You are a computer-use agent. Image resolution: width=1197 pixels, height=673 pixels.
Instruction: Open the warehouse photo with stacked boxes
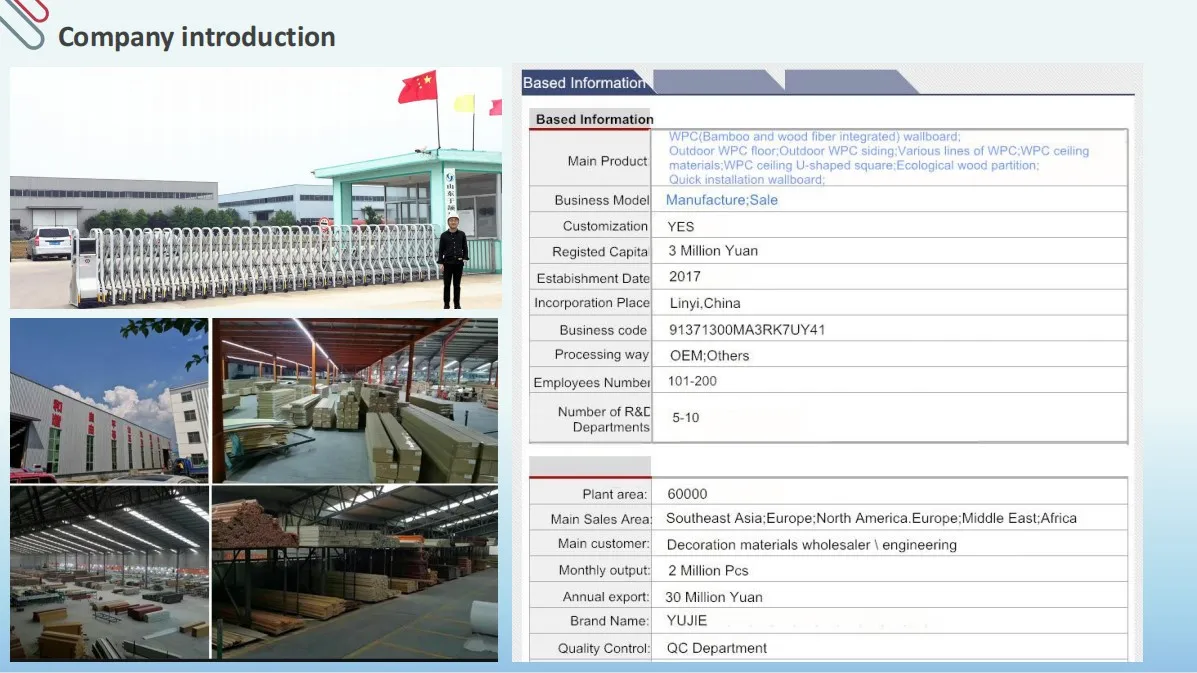point(355,401)
